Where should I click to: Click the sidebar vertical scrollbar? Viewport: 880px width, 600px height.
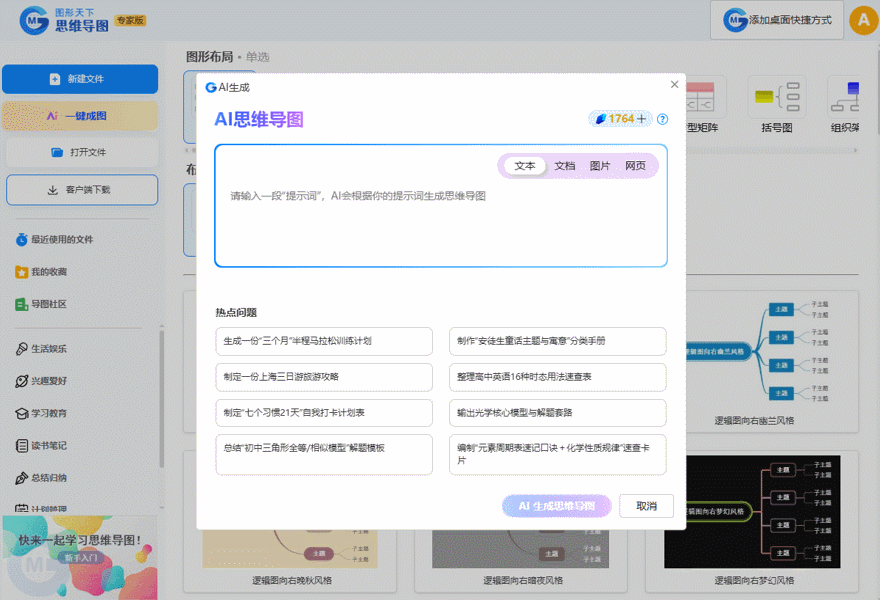point(162,399)
